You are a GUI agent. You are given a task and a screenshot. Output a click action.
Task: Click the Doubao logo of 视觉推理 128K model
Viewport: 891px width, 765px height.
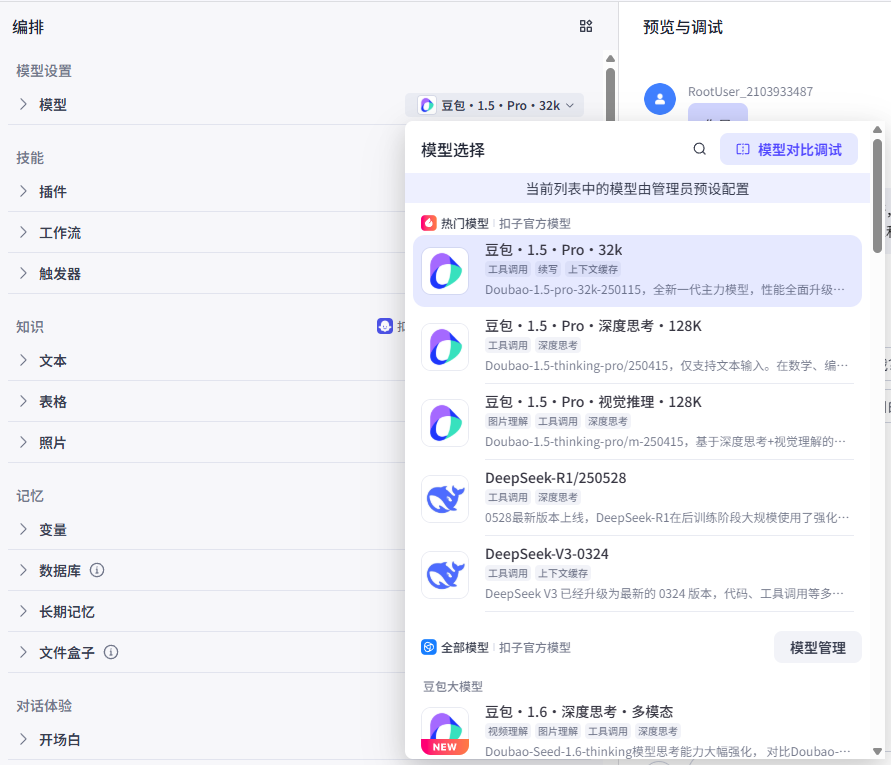[x=445, y=423]
